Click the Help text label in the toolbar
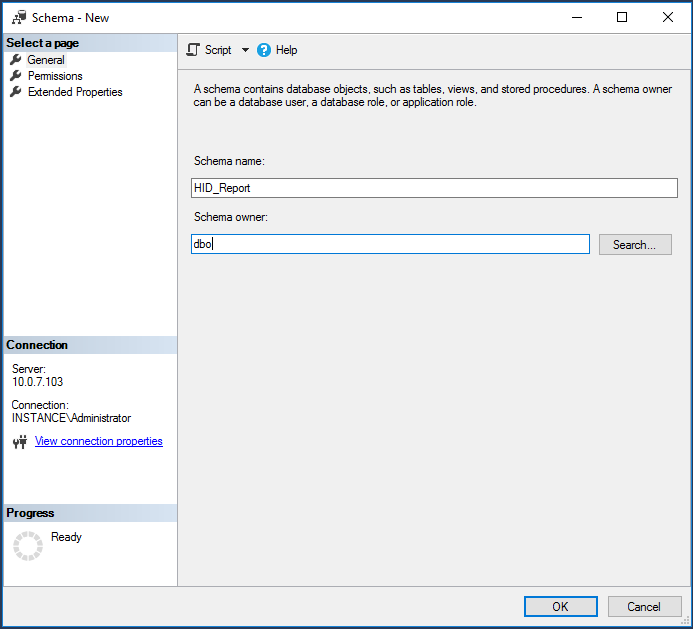Viewport: 693px width, 629px height. click(x=286, y=50)
